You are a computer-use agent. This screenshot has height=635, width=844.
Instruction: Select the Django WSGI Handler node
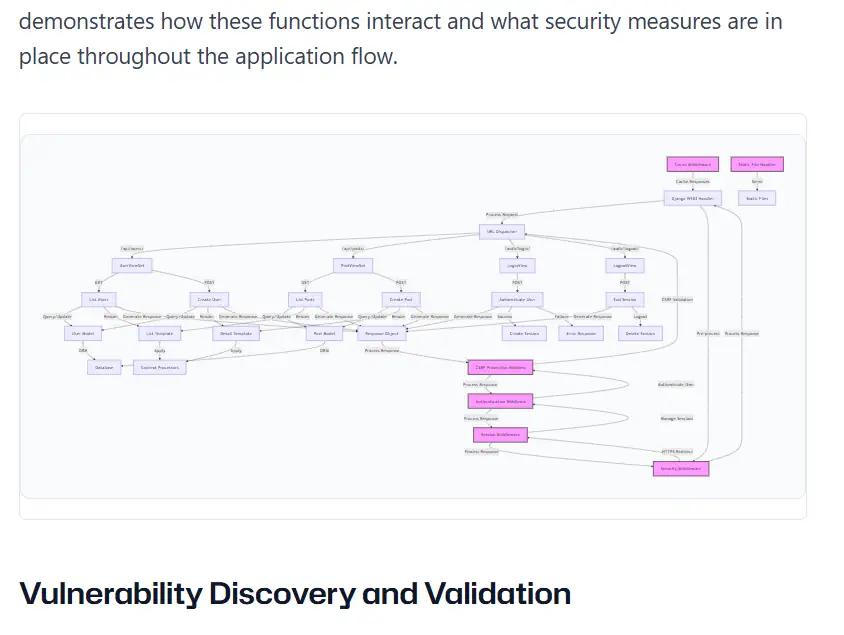(692, 198)
